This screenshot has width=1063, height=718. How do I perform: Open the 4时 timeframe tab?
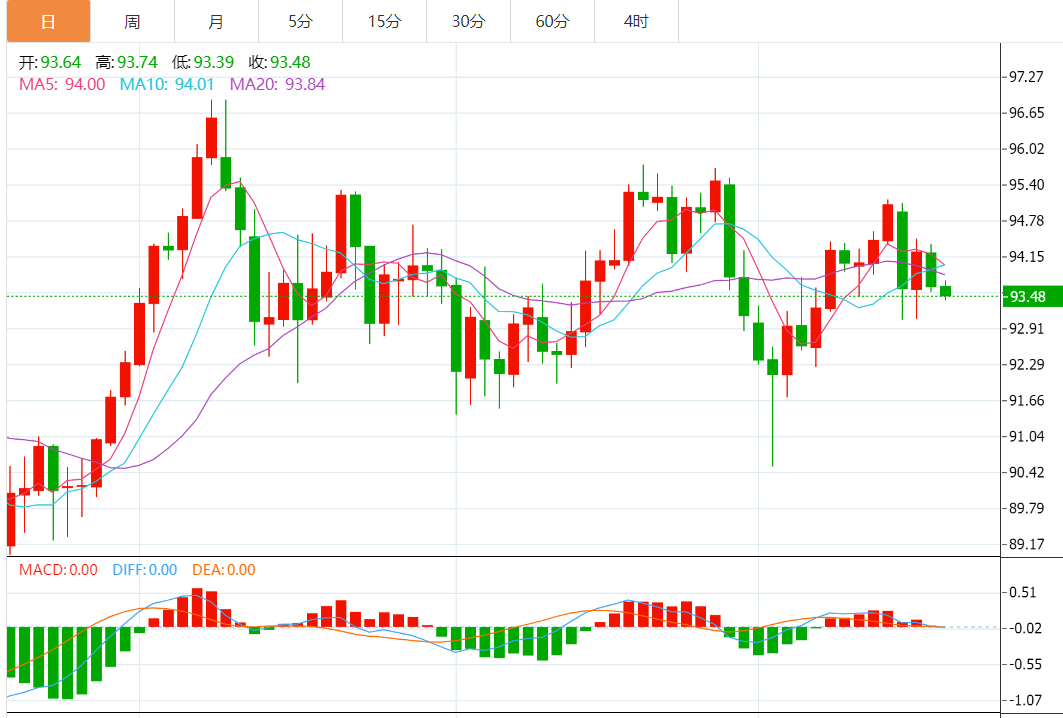pyautogui.click(x=637, y=22)
